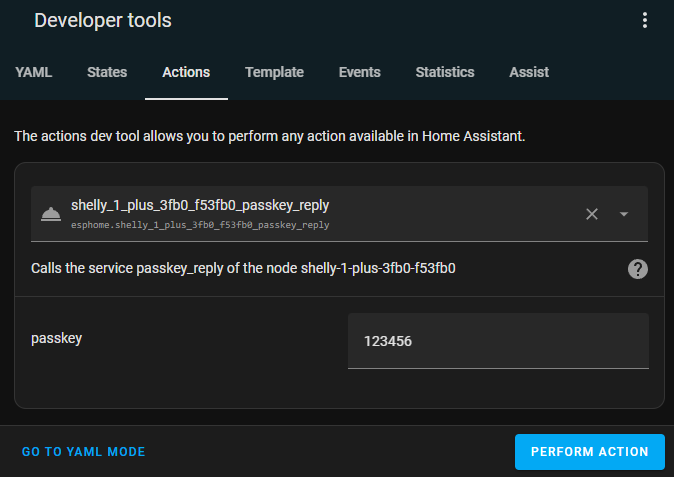Viewport: 674px width, 477px height.
Task: Select the Actions tab
Action: [186, 72]
